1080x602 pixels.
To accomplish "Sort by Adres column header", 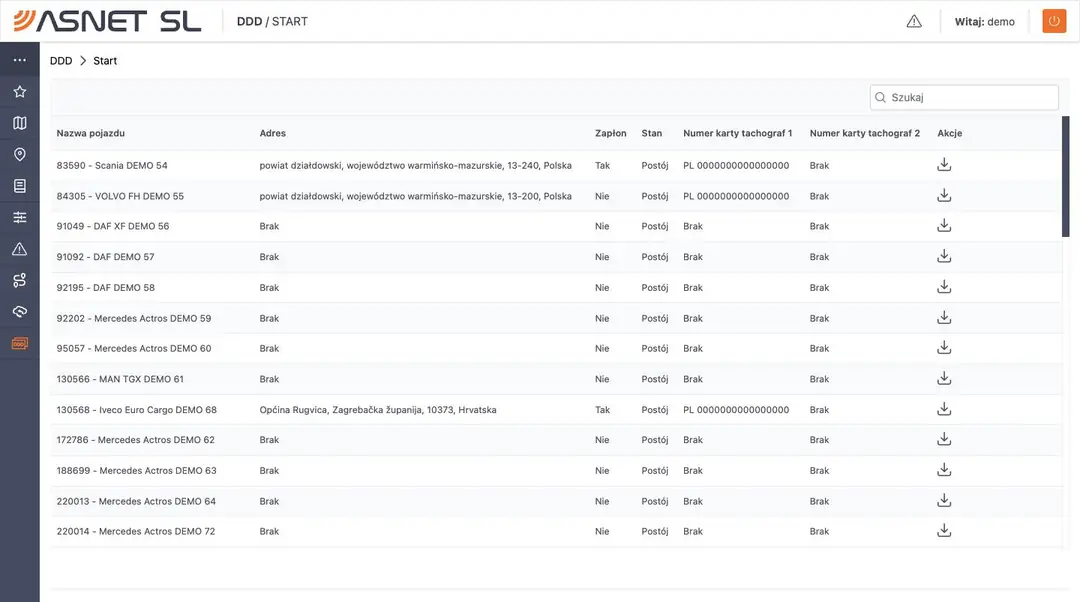I will tap(273, 133).
